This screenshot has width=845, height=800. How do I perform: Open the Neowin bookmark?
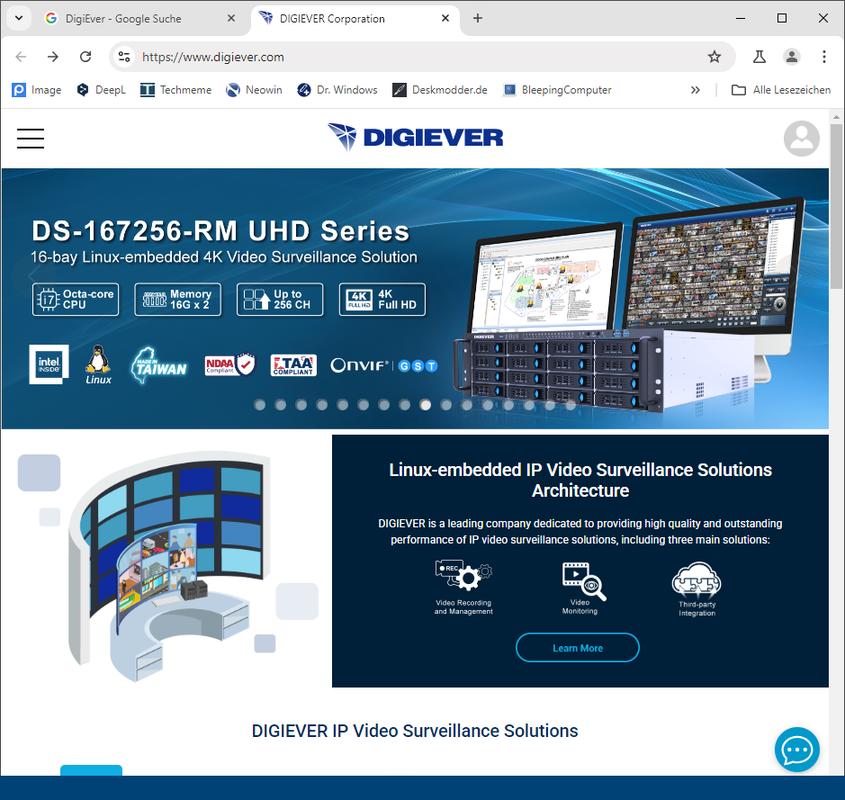254,90
